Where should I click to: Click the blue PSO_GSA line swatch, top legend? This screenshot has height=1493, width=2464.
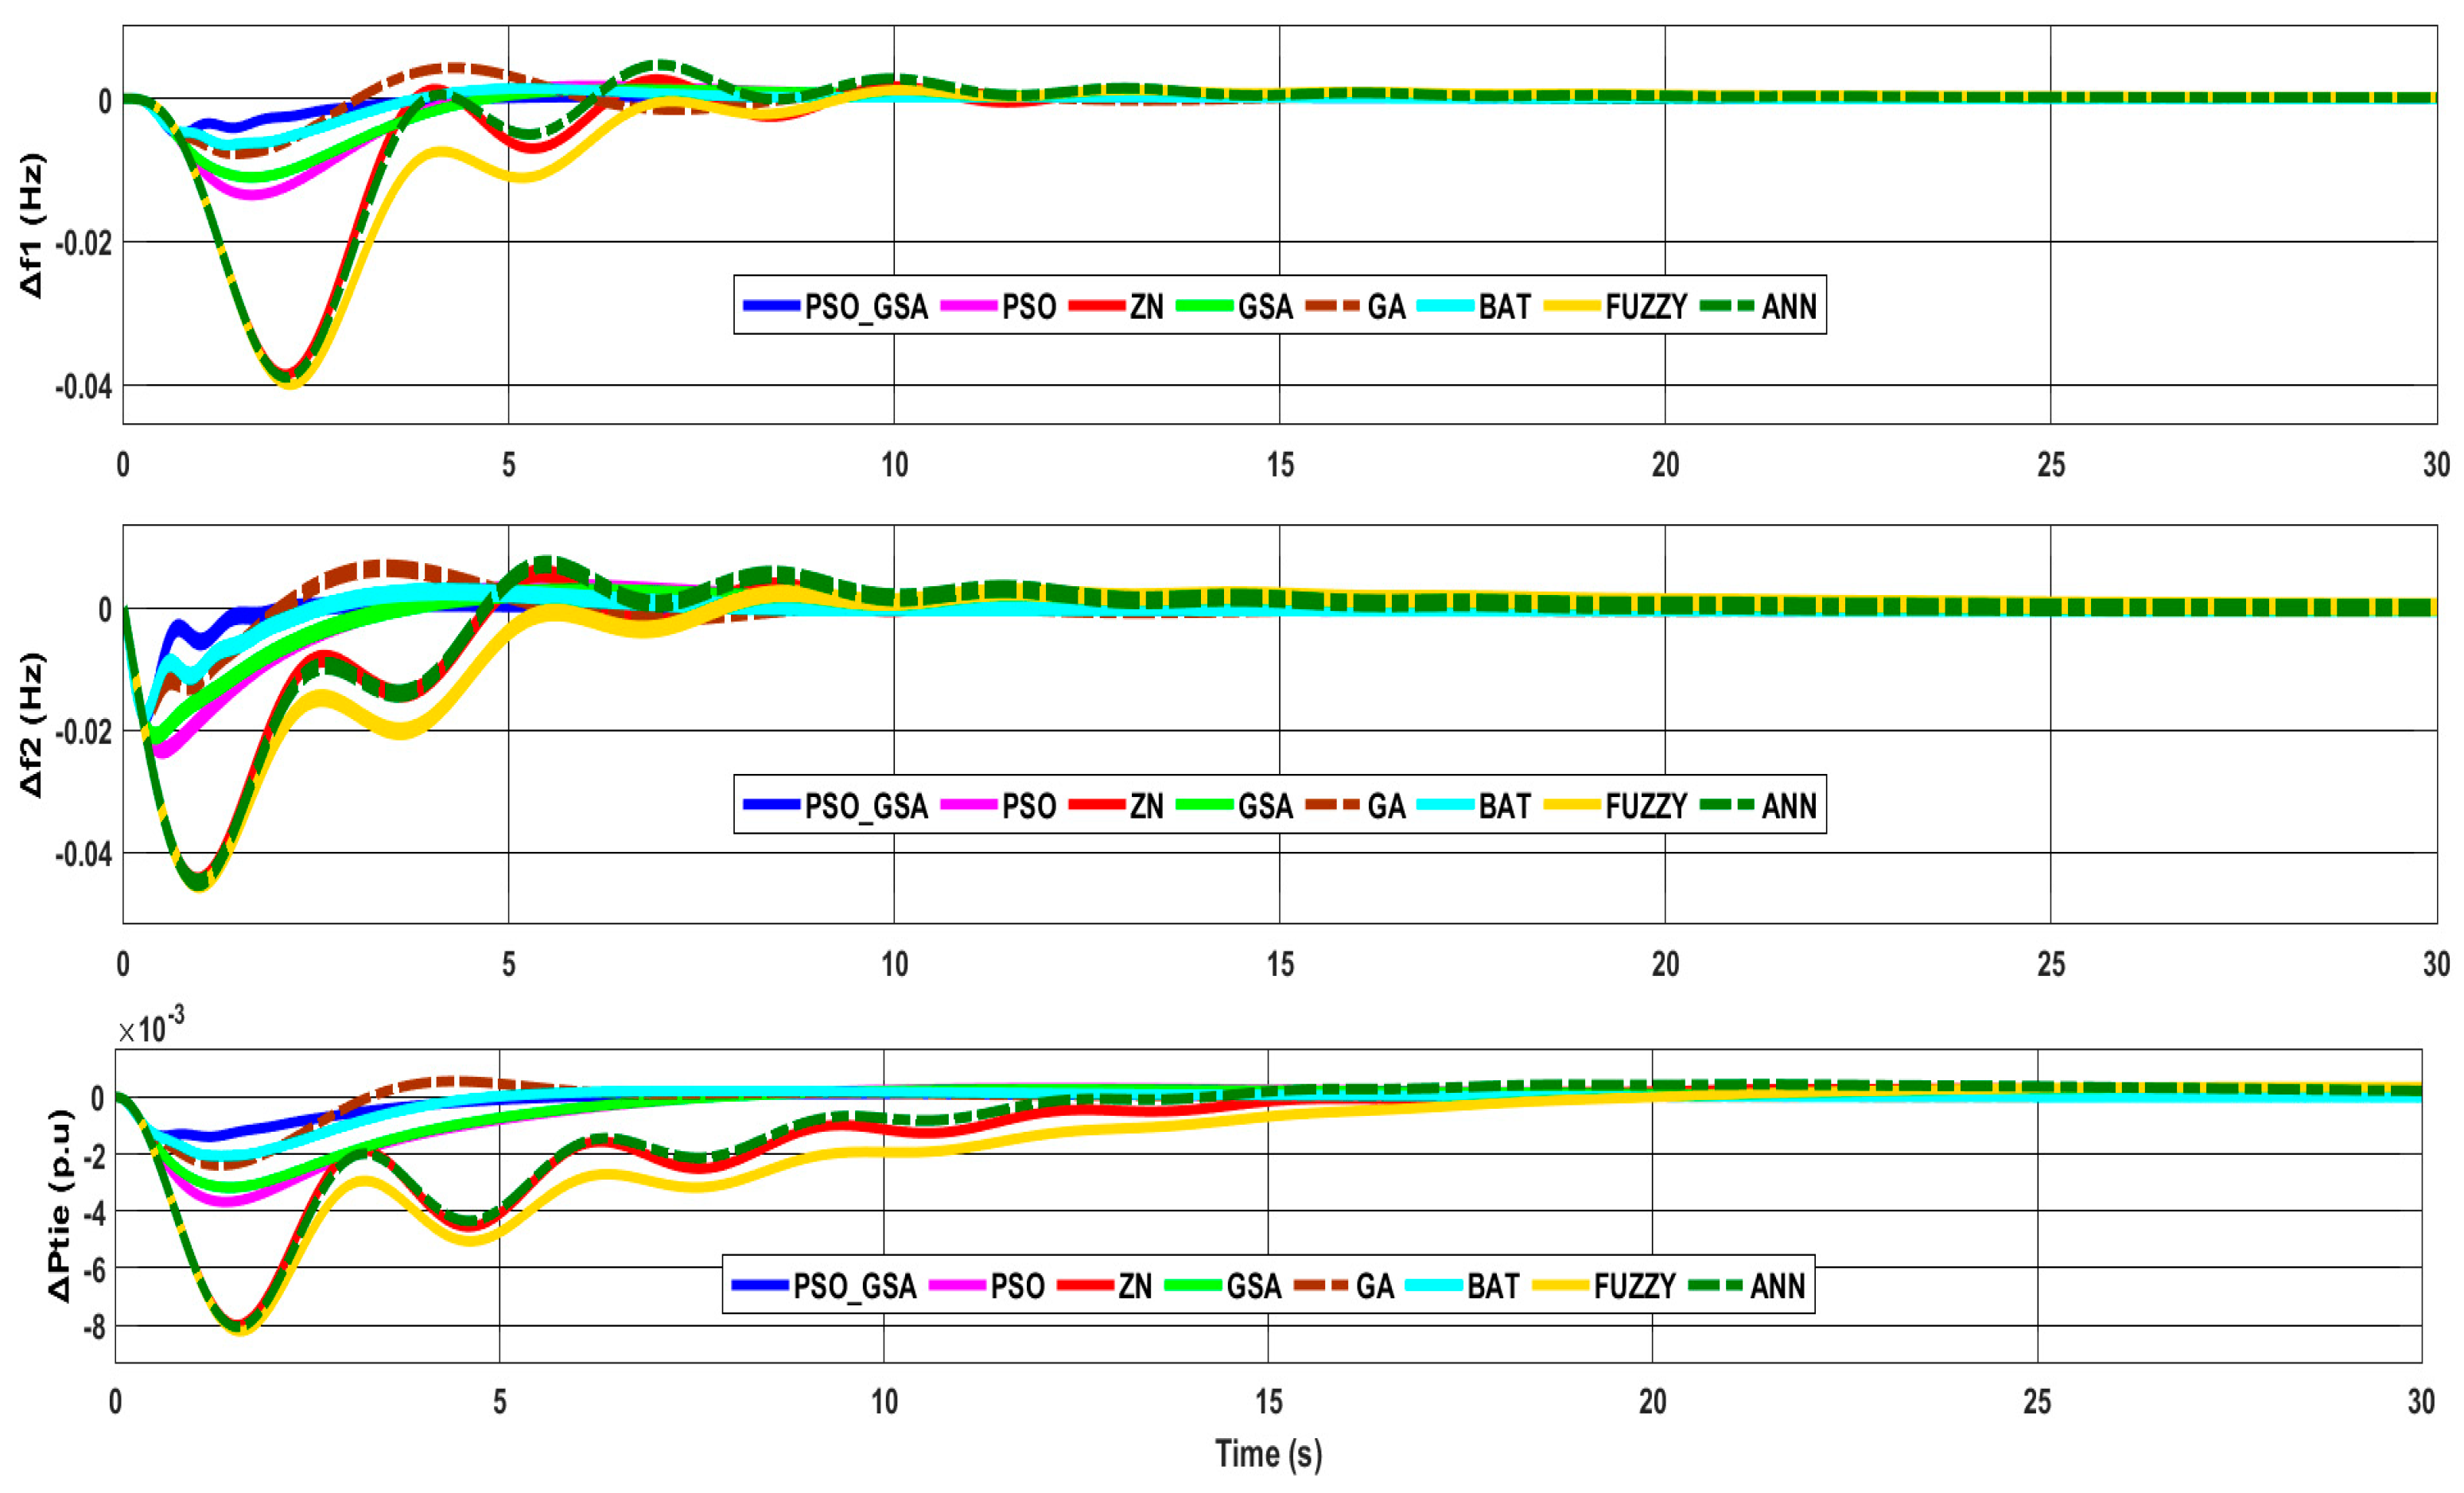pyautogui.click(x=771, y=306)
